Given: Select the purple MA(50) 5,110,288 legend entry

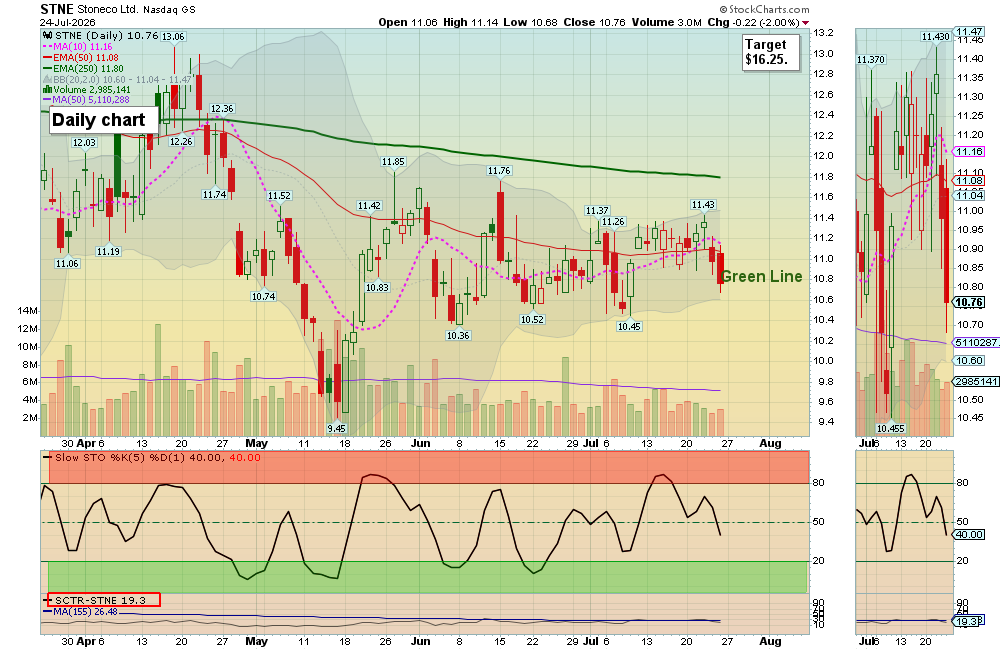Looking at the screenshot, I should [x=86, y=100].
